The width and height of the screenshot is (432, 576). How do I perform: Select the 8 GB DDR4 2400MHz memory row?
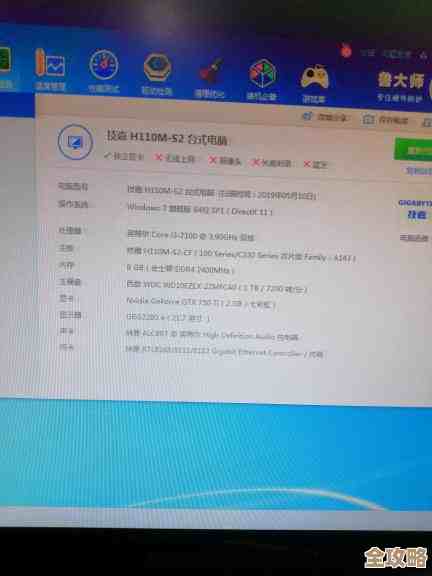tap(180, 269)
